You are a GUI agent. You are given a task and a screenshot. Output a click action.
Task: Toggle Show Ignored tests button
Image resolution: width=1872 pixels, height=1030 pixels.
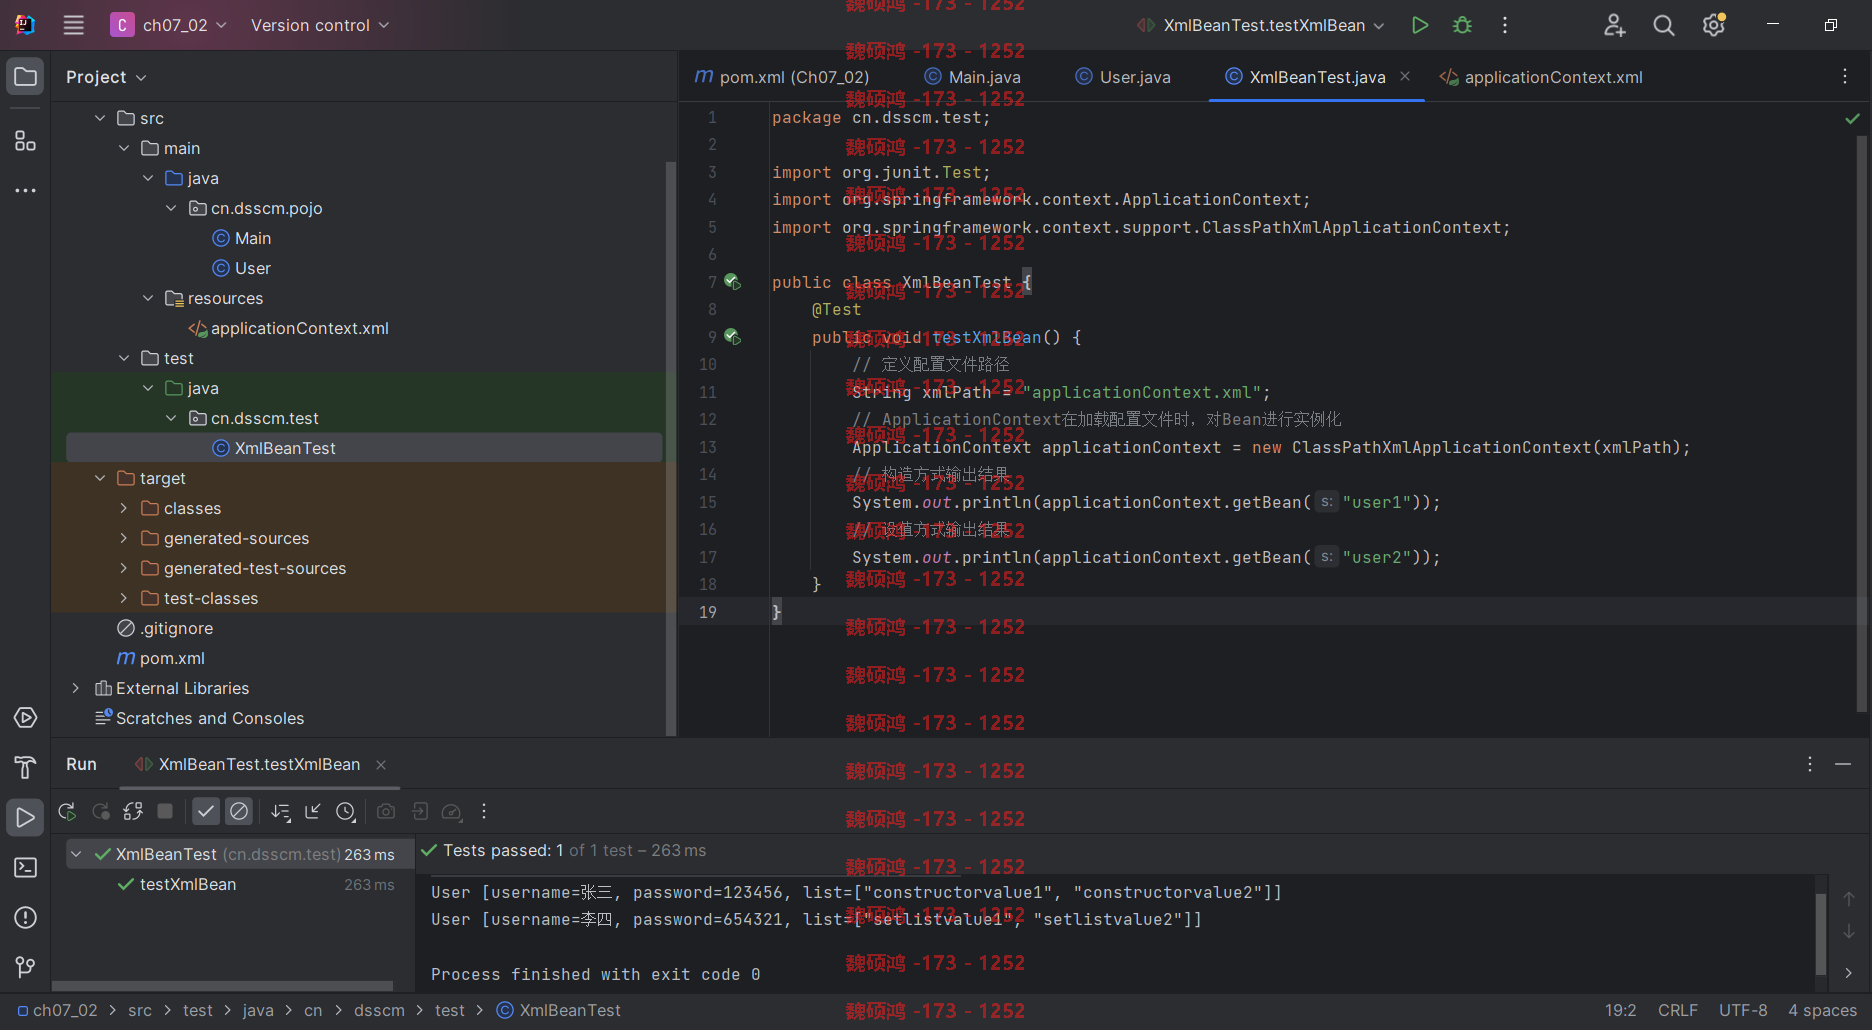coord(239,812)
